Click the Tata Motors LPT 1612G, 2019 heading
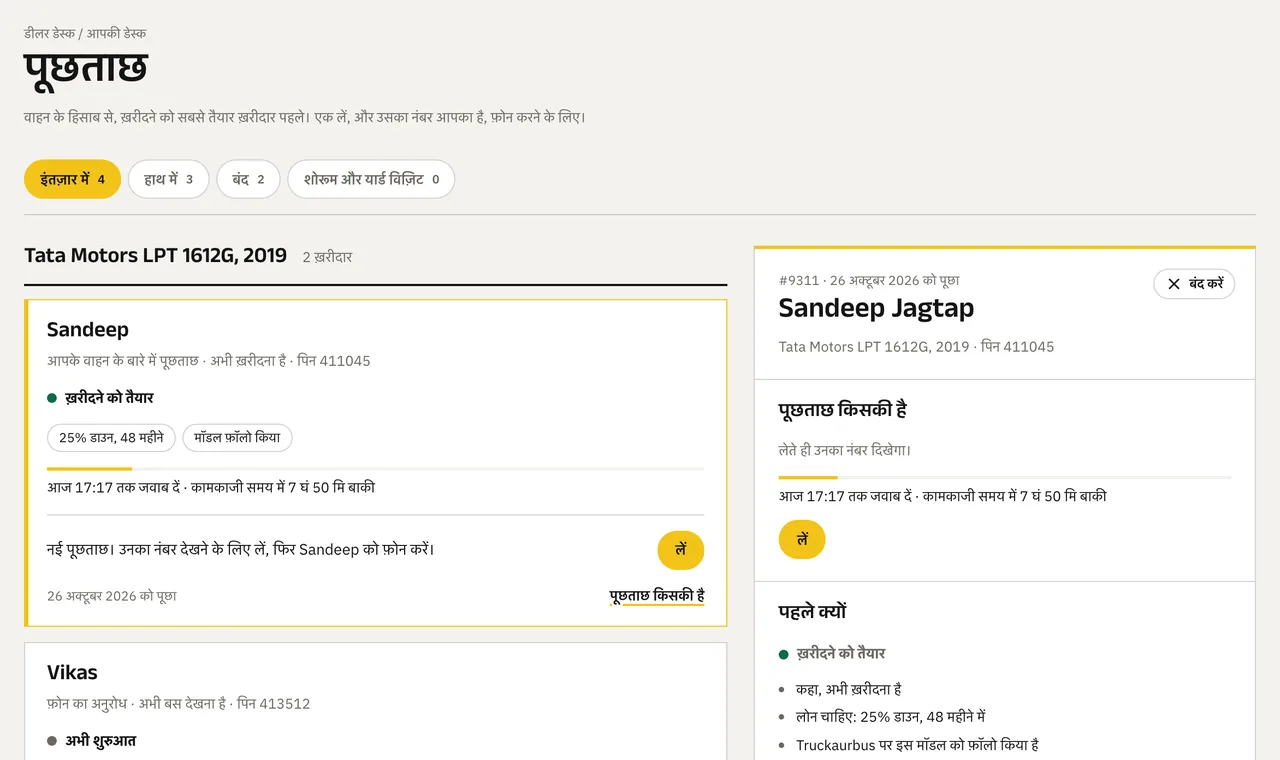Image resolution: width=1280 pixels, height=760 pixels. [x=155, y=256]
